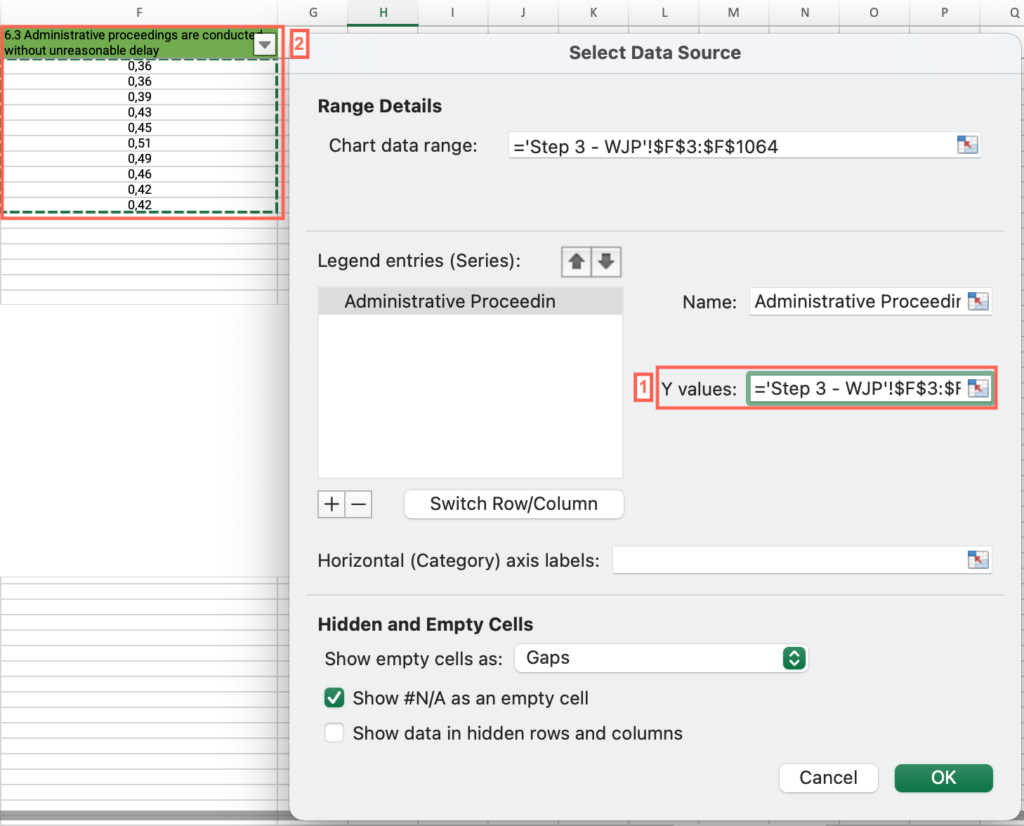
Task: Click the cell with value 0,39
Action: click(140, 97)
